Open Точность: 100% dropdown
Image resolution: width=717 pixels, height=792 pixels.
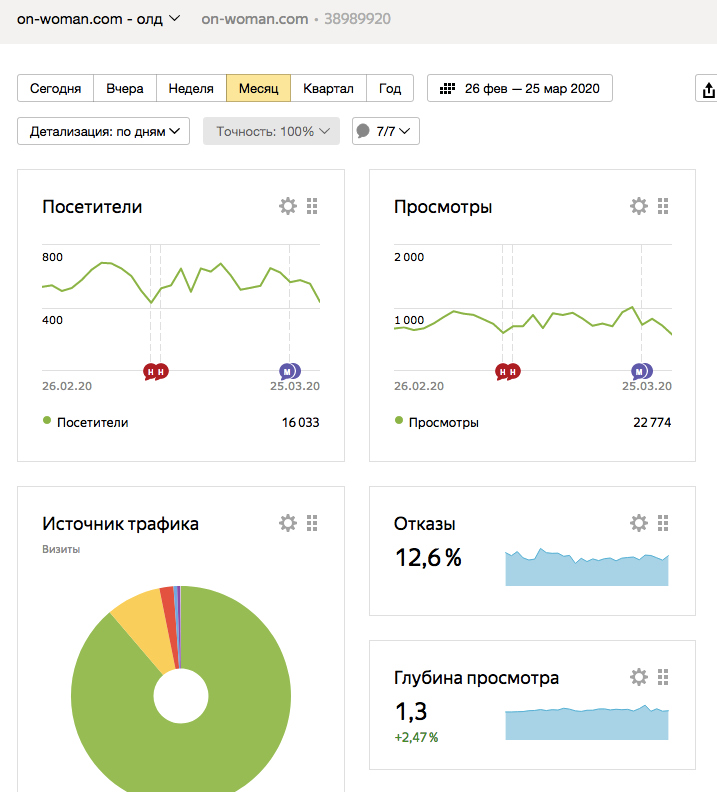point(271,131)
